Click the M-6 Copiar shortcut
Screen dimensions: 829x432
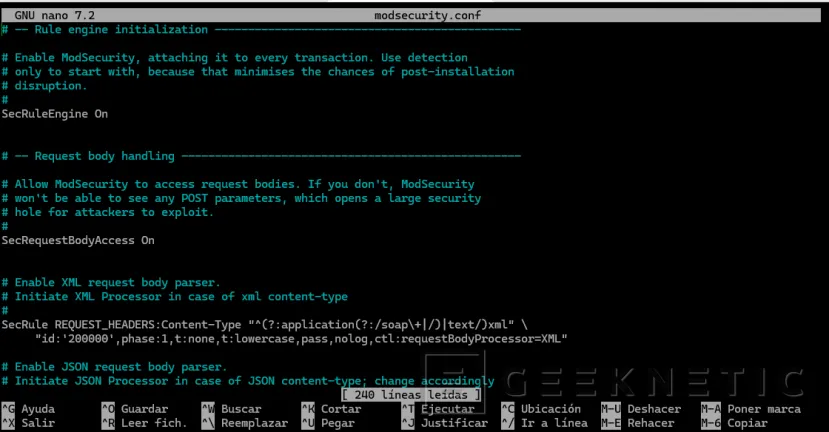pos(734,423)
